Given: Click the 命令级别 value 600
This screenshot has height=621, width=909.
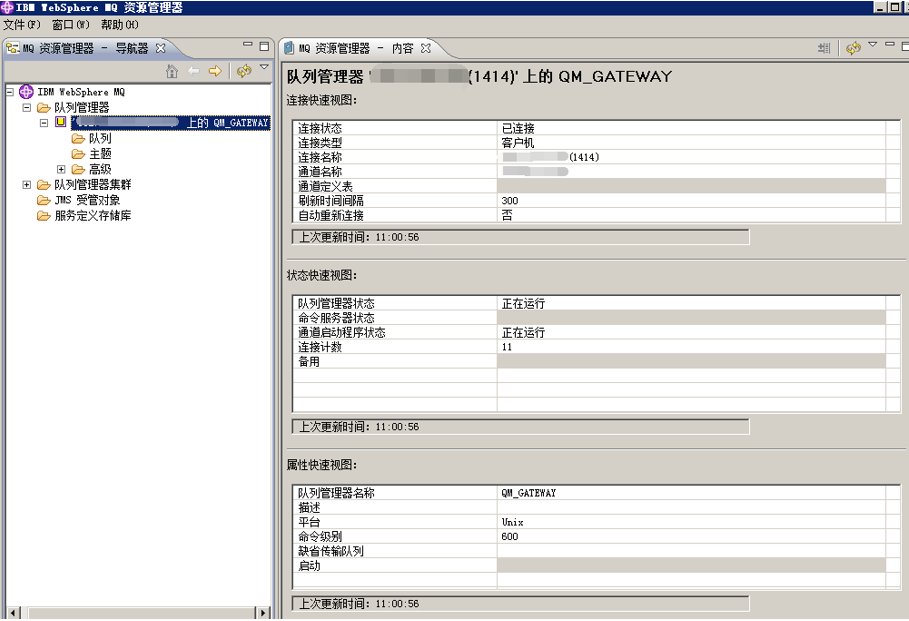Looking at the screenshot, I should coord(510,536).
